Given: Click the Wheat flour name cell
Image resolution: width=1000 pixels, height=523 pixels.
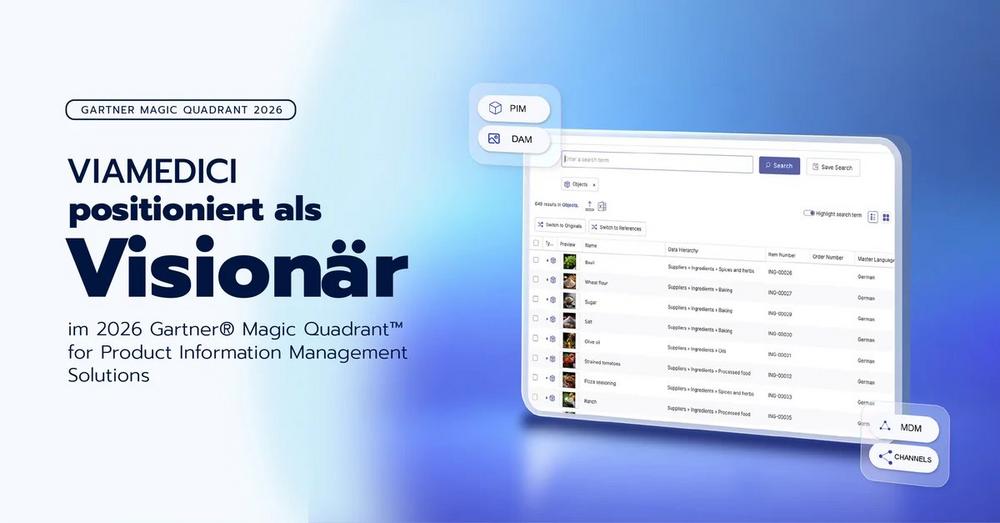Looking at the screenshot, I should [x=596, y=282].
